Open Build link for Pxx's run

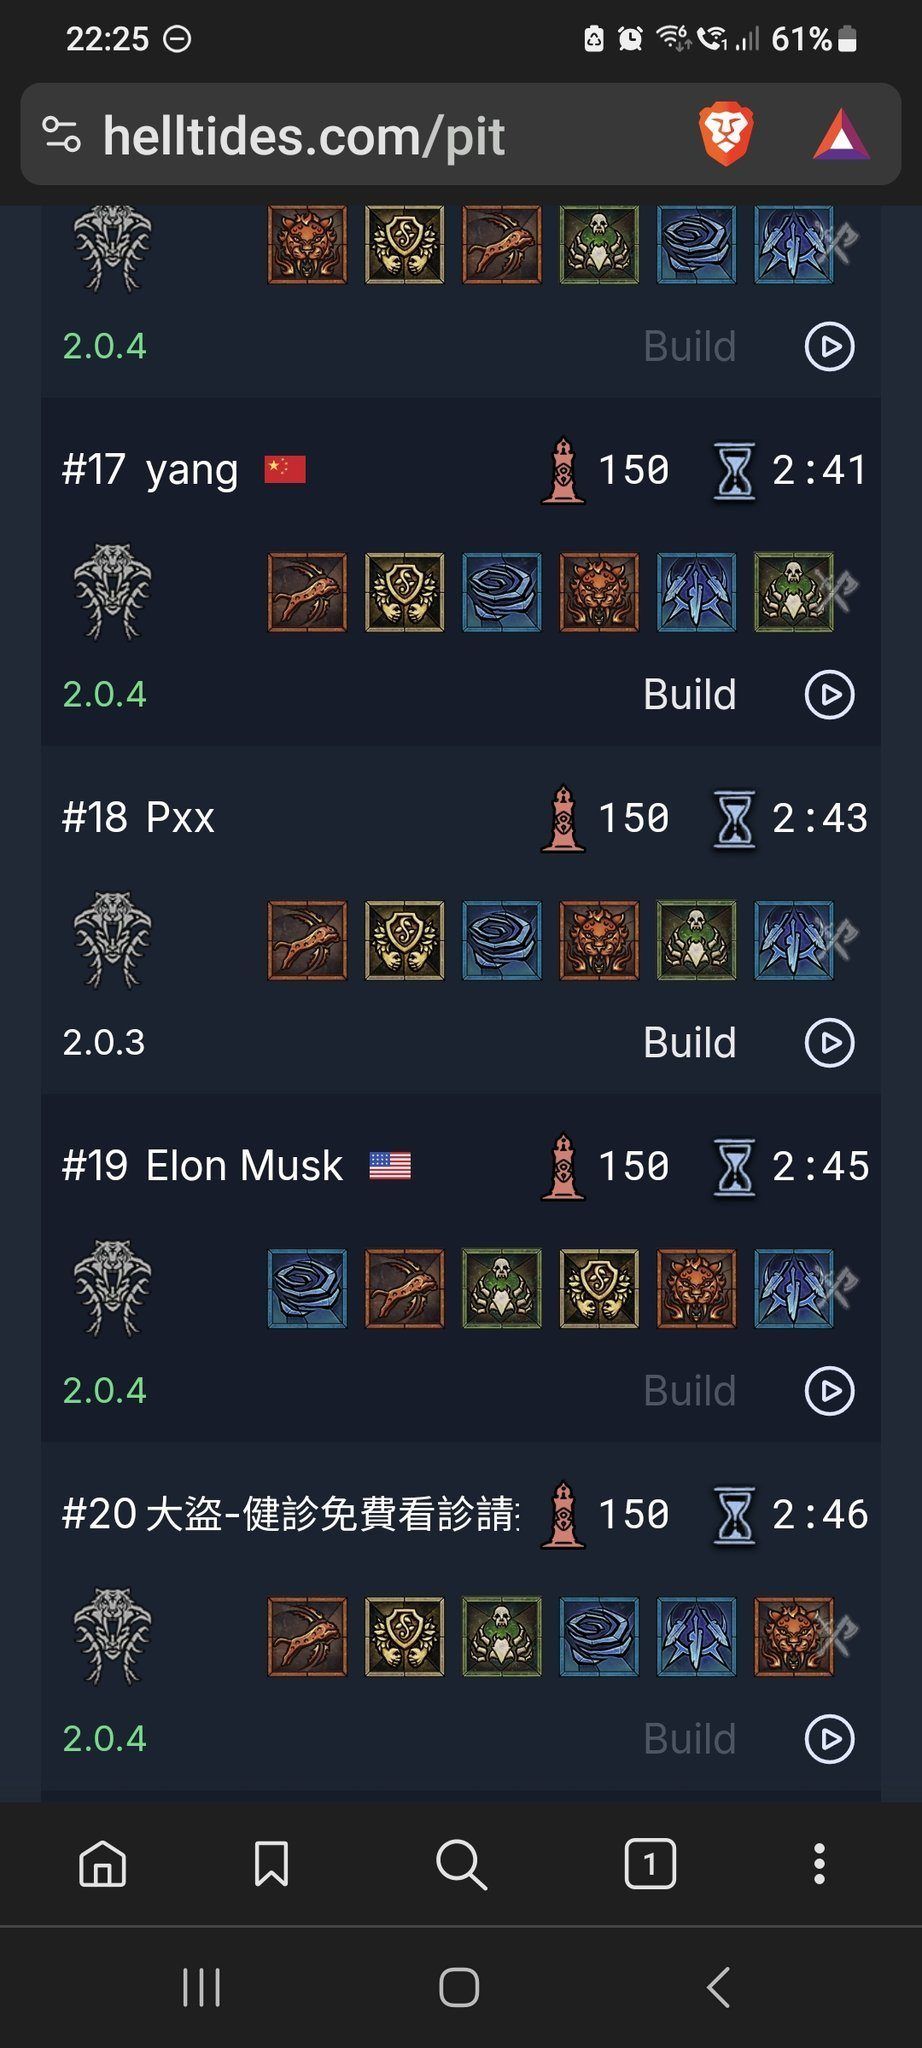(x=689, y=1043)
